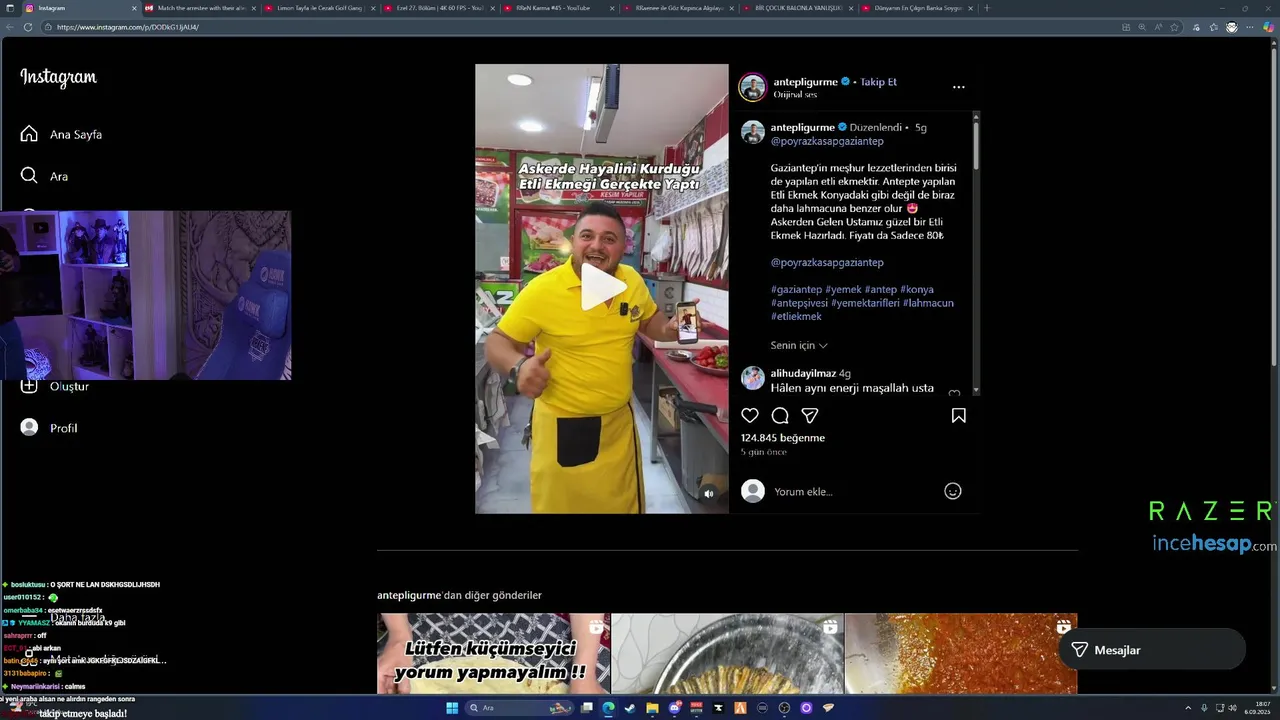Image resolution: width=1280 pixels, height=720 pixels.
Task: Open Microsoft Edge from taskbar
Action: tap(608, 708)
